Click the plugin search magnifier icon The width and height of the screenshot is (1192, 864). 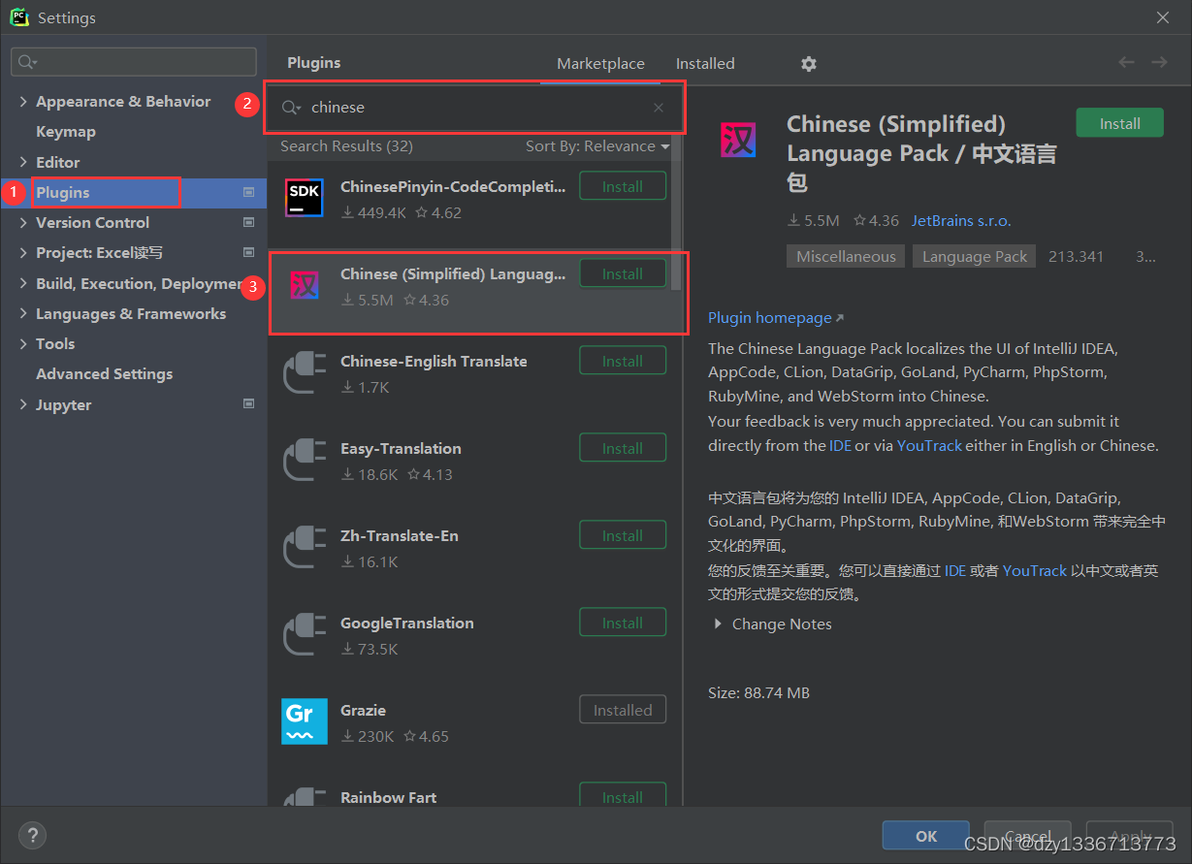(x=290, y=108)
